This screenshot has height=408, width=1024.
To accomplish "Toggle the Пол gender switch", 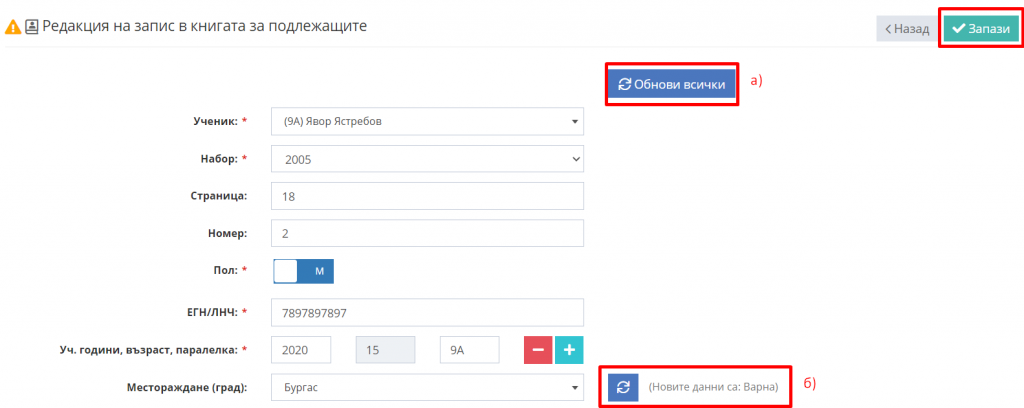I will point(304,272).
